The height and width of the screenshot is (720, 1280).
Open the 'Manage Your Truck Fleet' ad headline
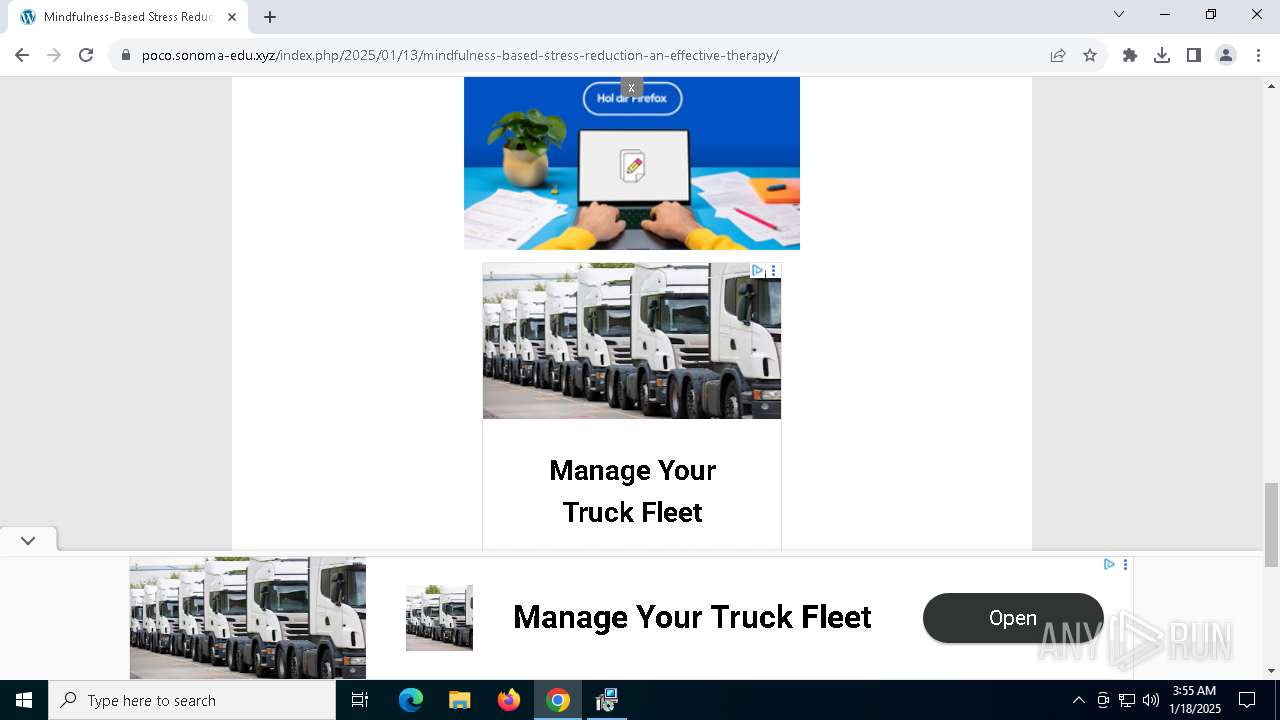[x=632, y=491]
